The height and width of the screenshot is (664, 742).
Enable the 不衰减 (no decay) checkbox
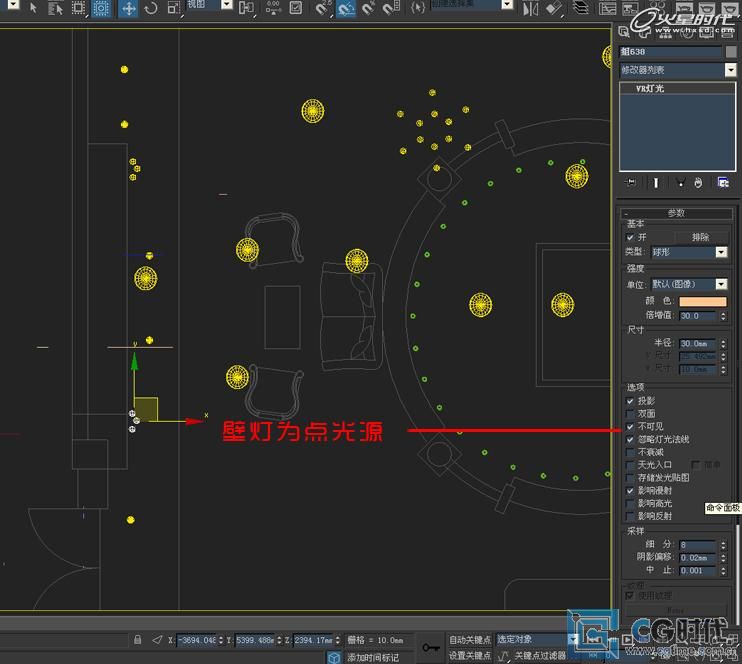(630, 452)
